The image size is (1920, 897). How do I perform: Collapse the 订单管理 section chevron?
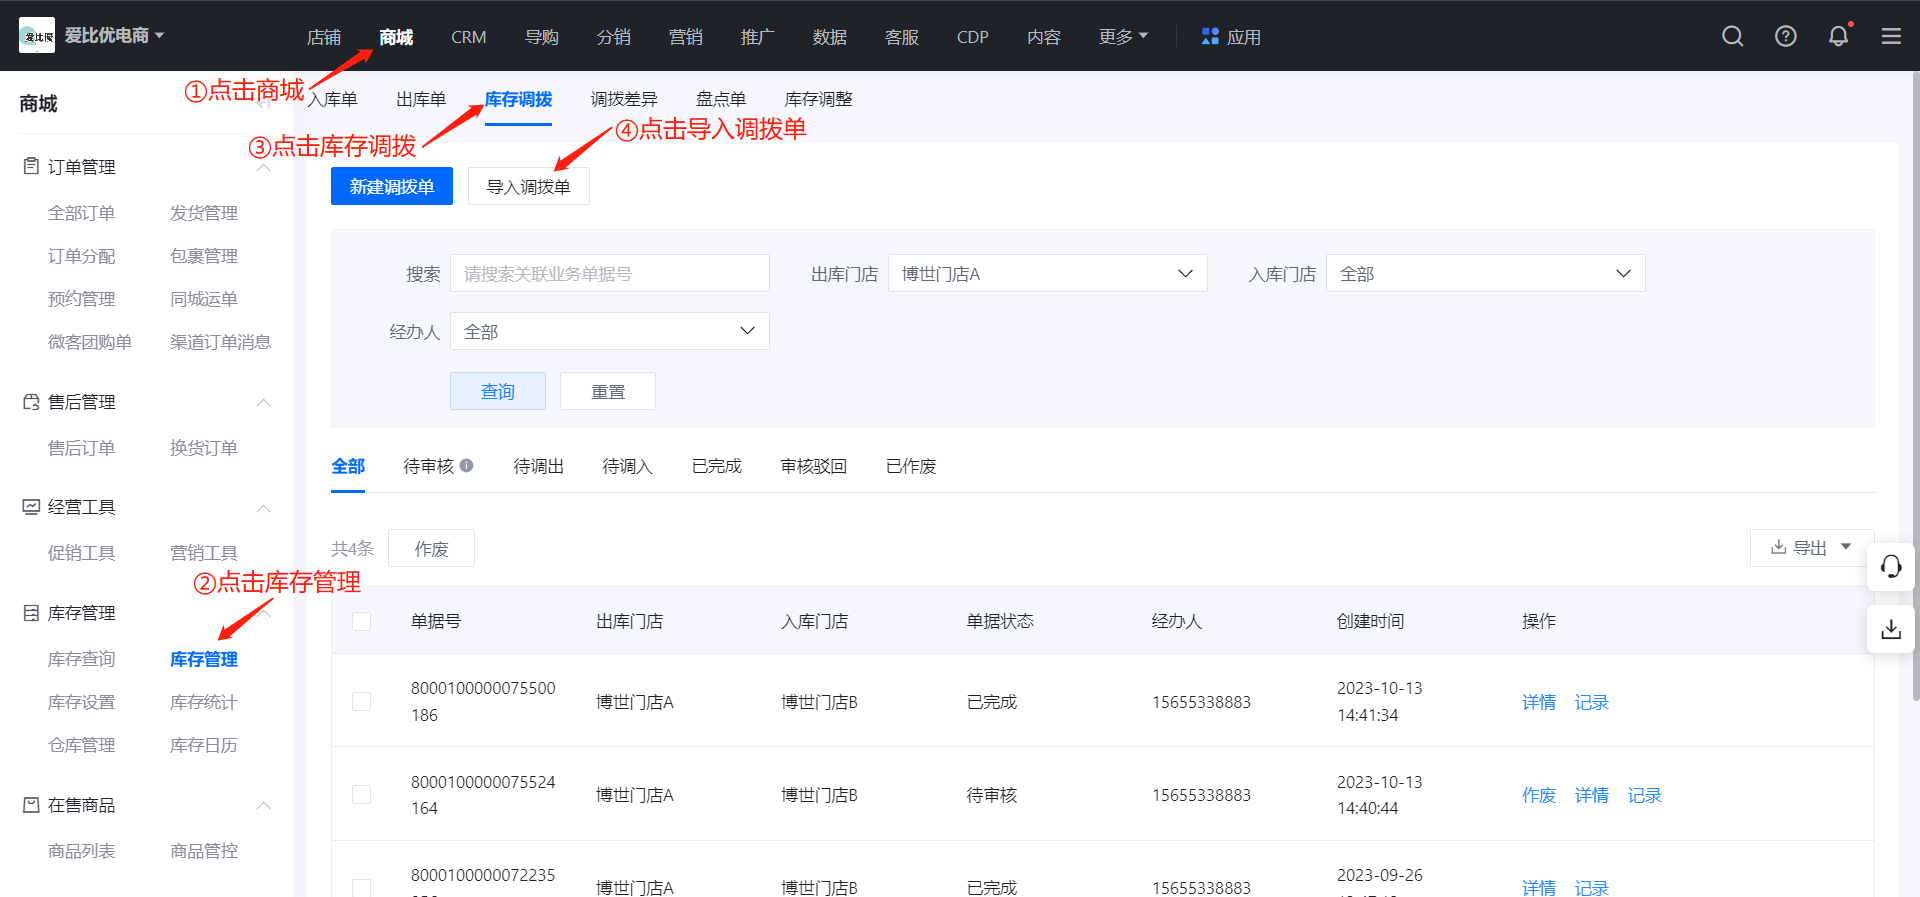coord(264,167)
